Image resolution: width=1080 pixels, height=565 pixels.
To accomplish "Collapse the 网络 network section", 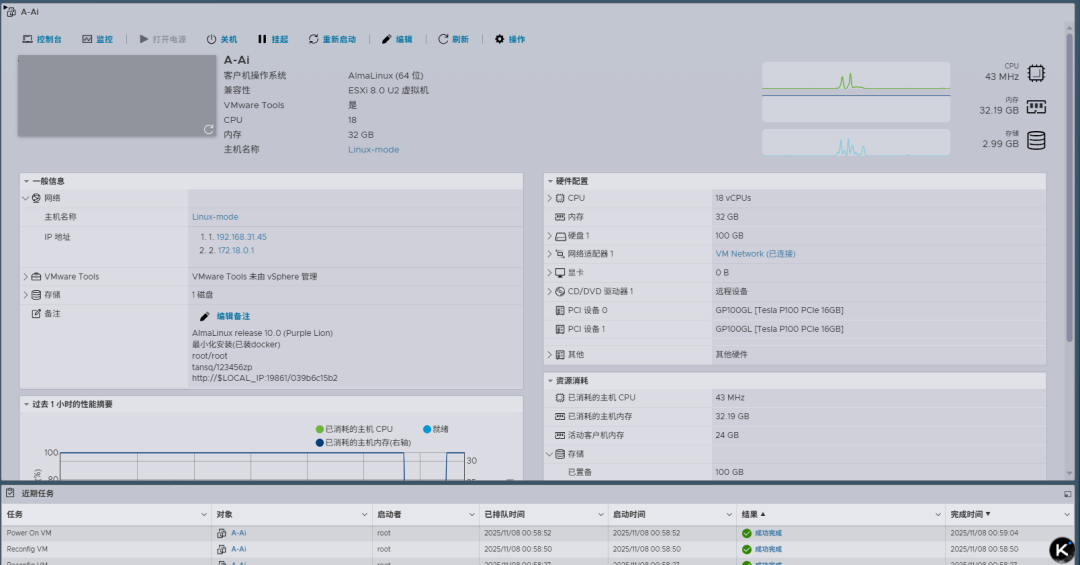I will click(25, 198).
